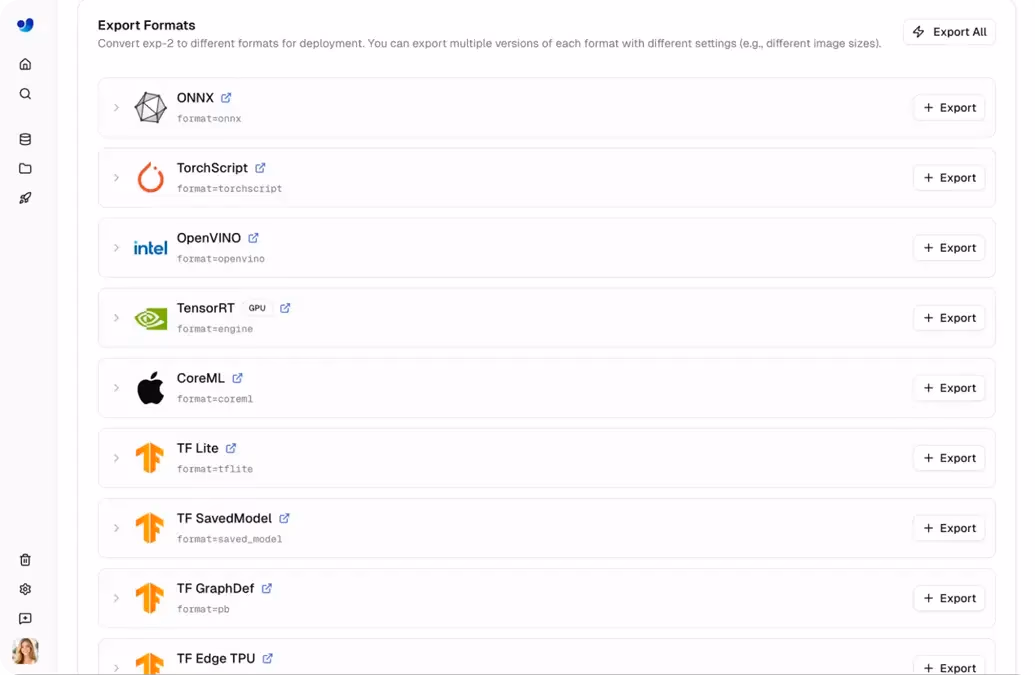Open user profile avatar

pos(25,651)
